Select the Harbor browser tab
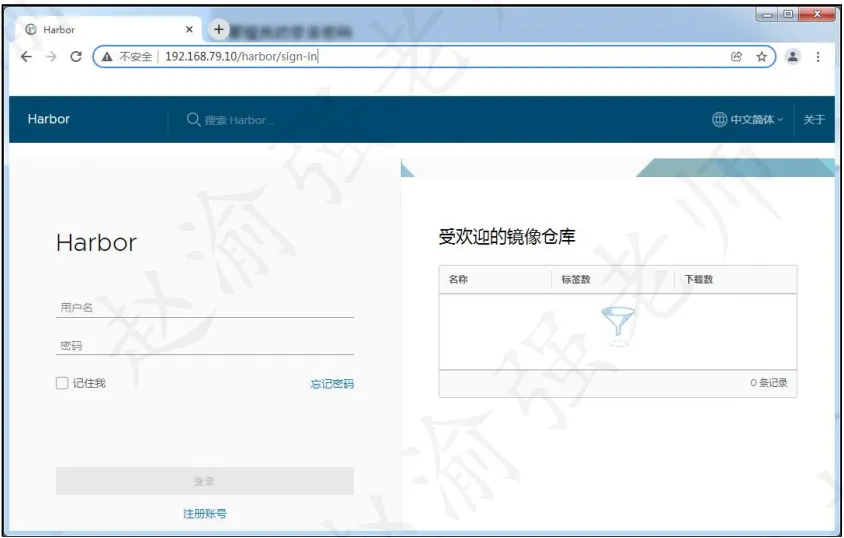This screenshot has width=844, height=538. (109, 29)
